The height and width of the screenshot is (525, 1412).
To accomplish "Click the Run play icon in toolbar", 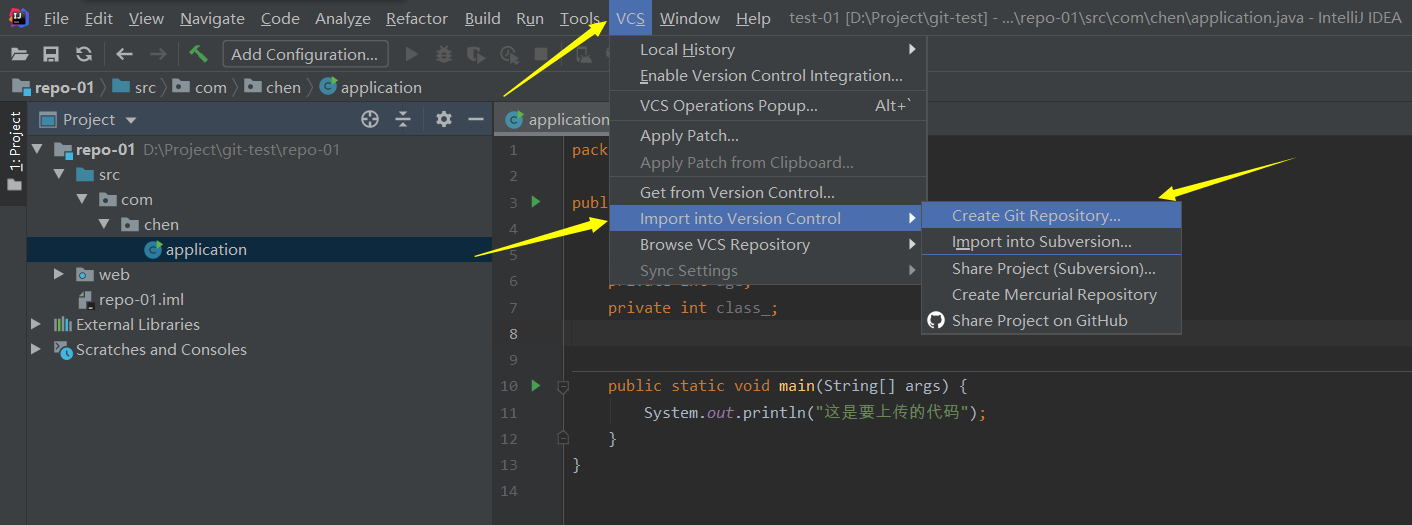I will tap(411, 54).
